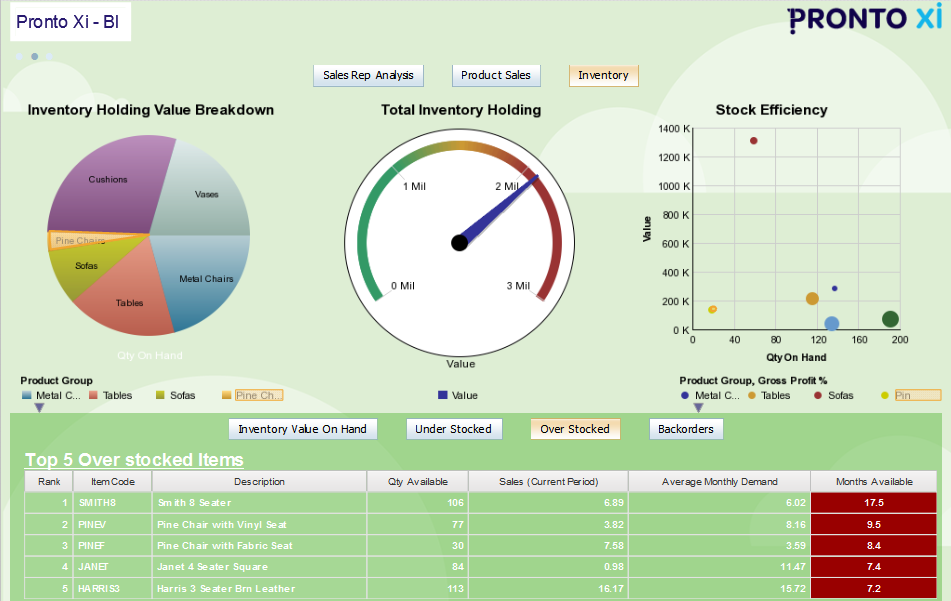The height and width of the screenshot is (601, 951).
Task: Show Under Stocked items
Action: [x=453, y=429]
